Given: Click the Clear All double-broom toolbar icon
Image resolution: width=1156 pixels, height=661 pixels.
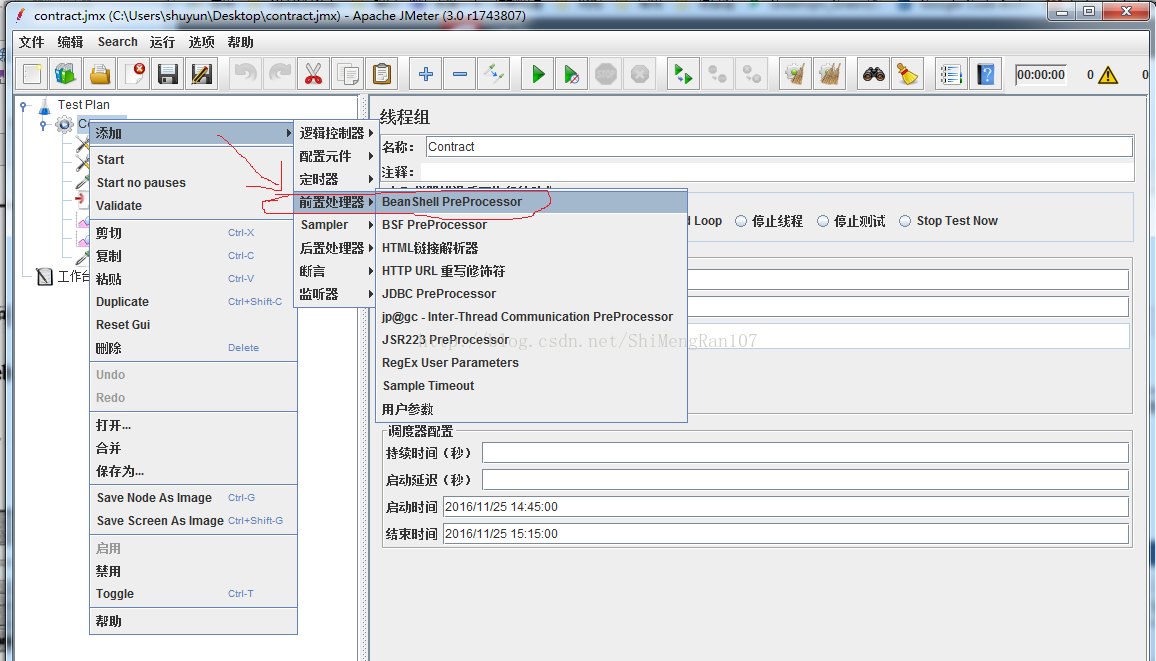Looking at the screenshot, I should pos(829,74).
